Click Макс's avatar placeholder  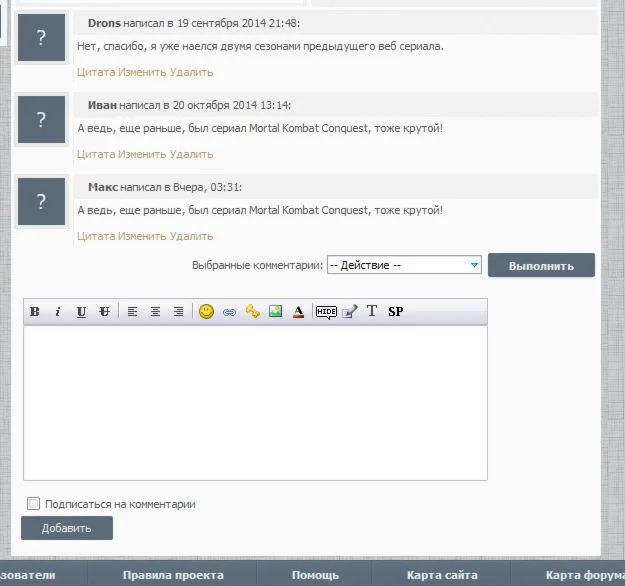41,201
